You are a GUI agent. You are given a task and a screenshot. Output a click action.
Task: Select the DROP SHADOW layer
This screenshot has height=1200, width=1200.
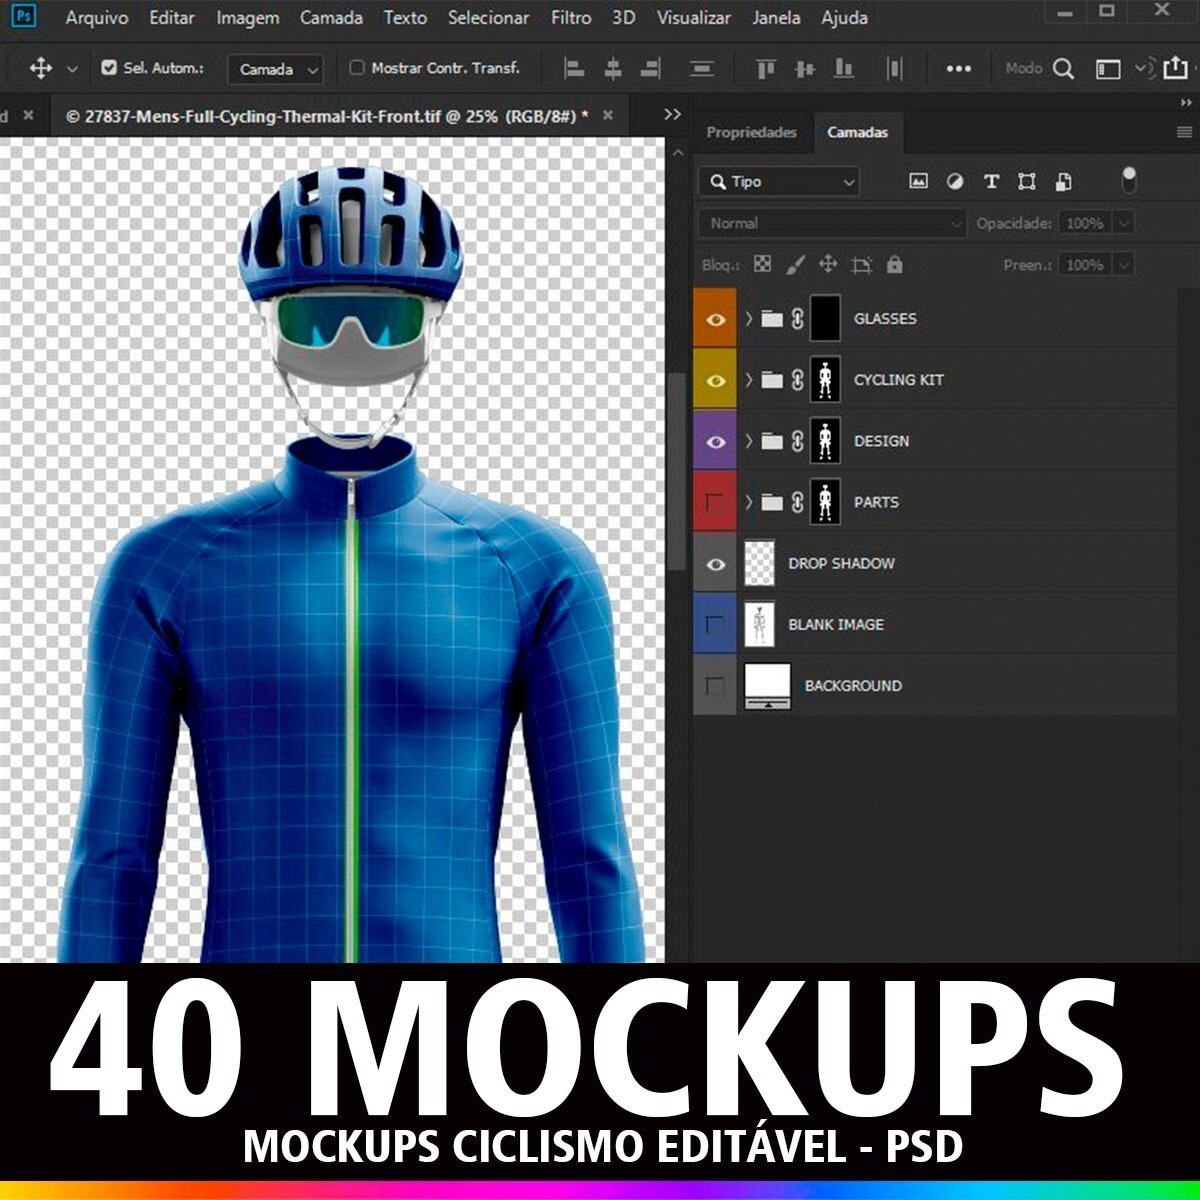click(841, 563)
